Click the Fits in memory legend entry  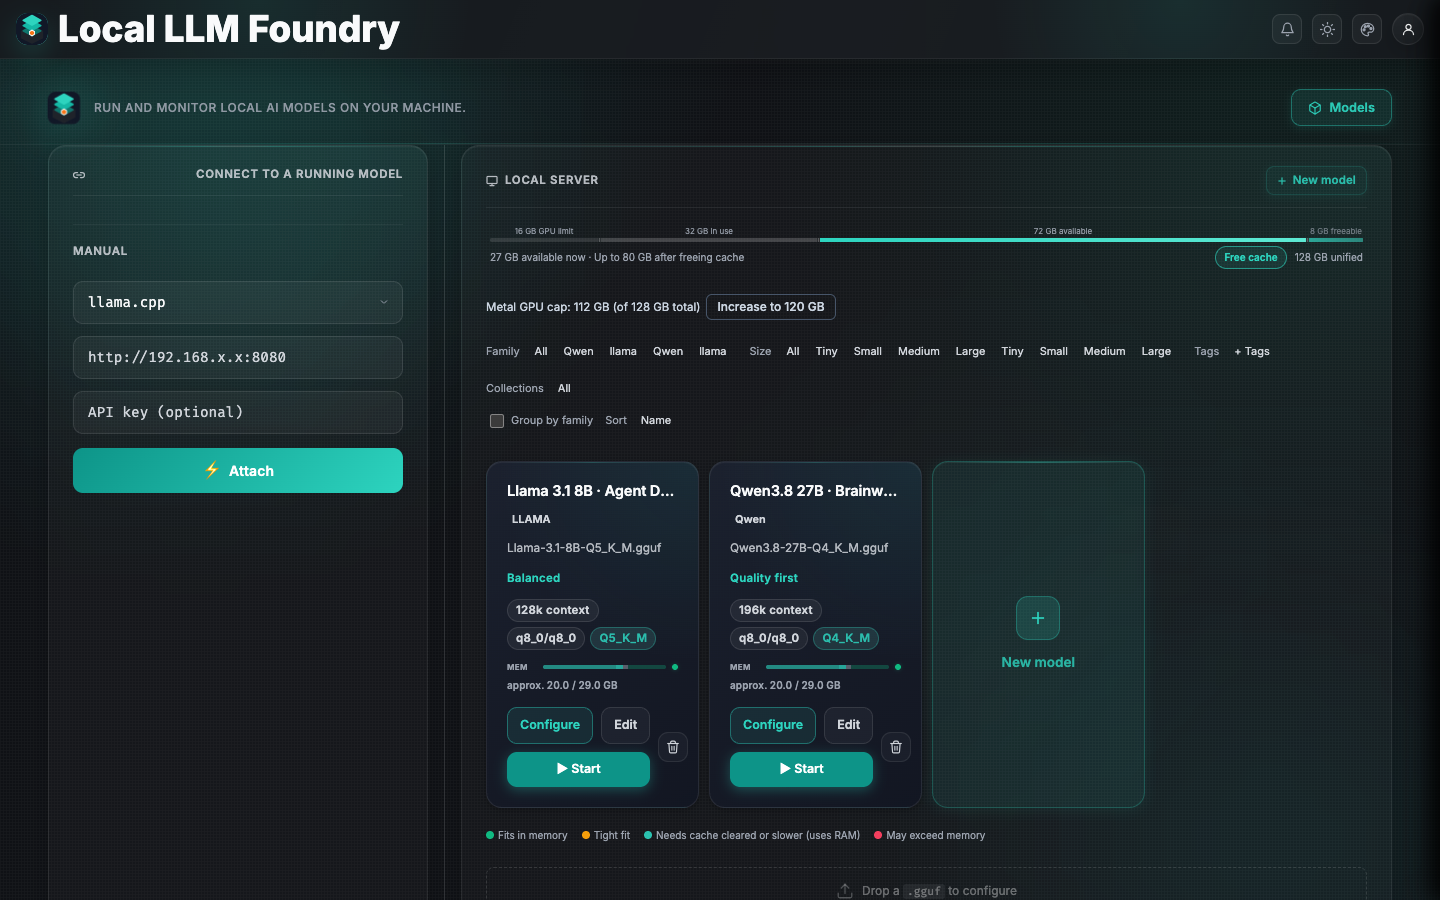[x=526, y=835]
